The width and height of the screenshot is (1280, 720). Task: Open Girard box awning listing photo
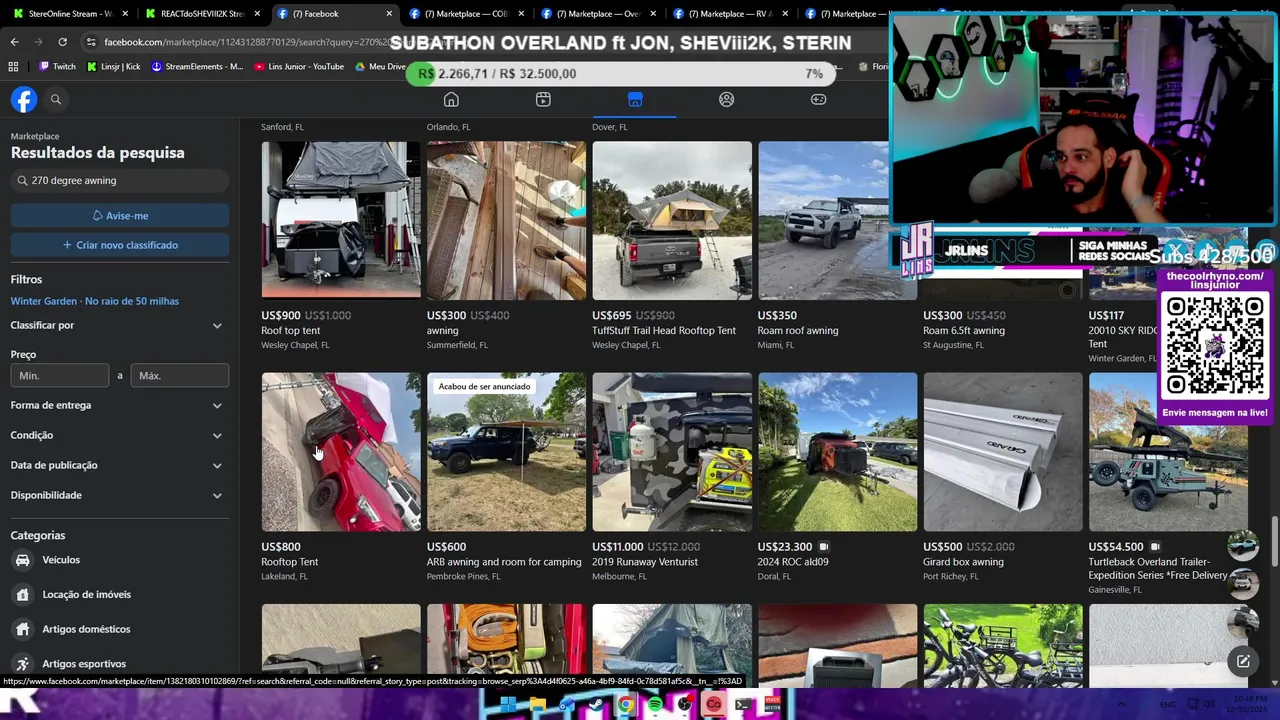click(1003, 452)
